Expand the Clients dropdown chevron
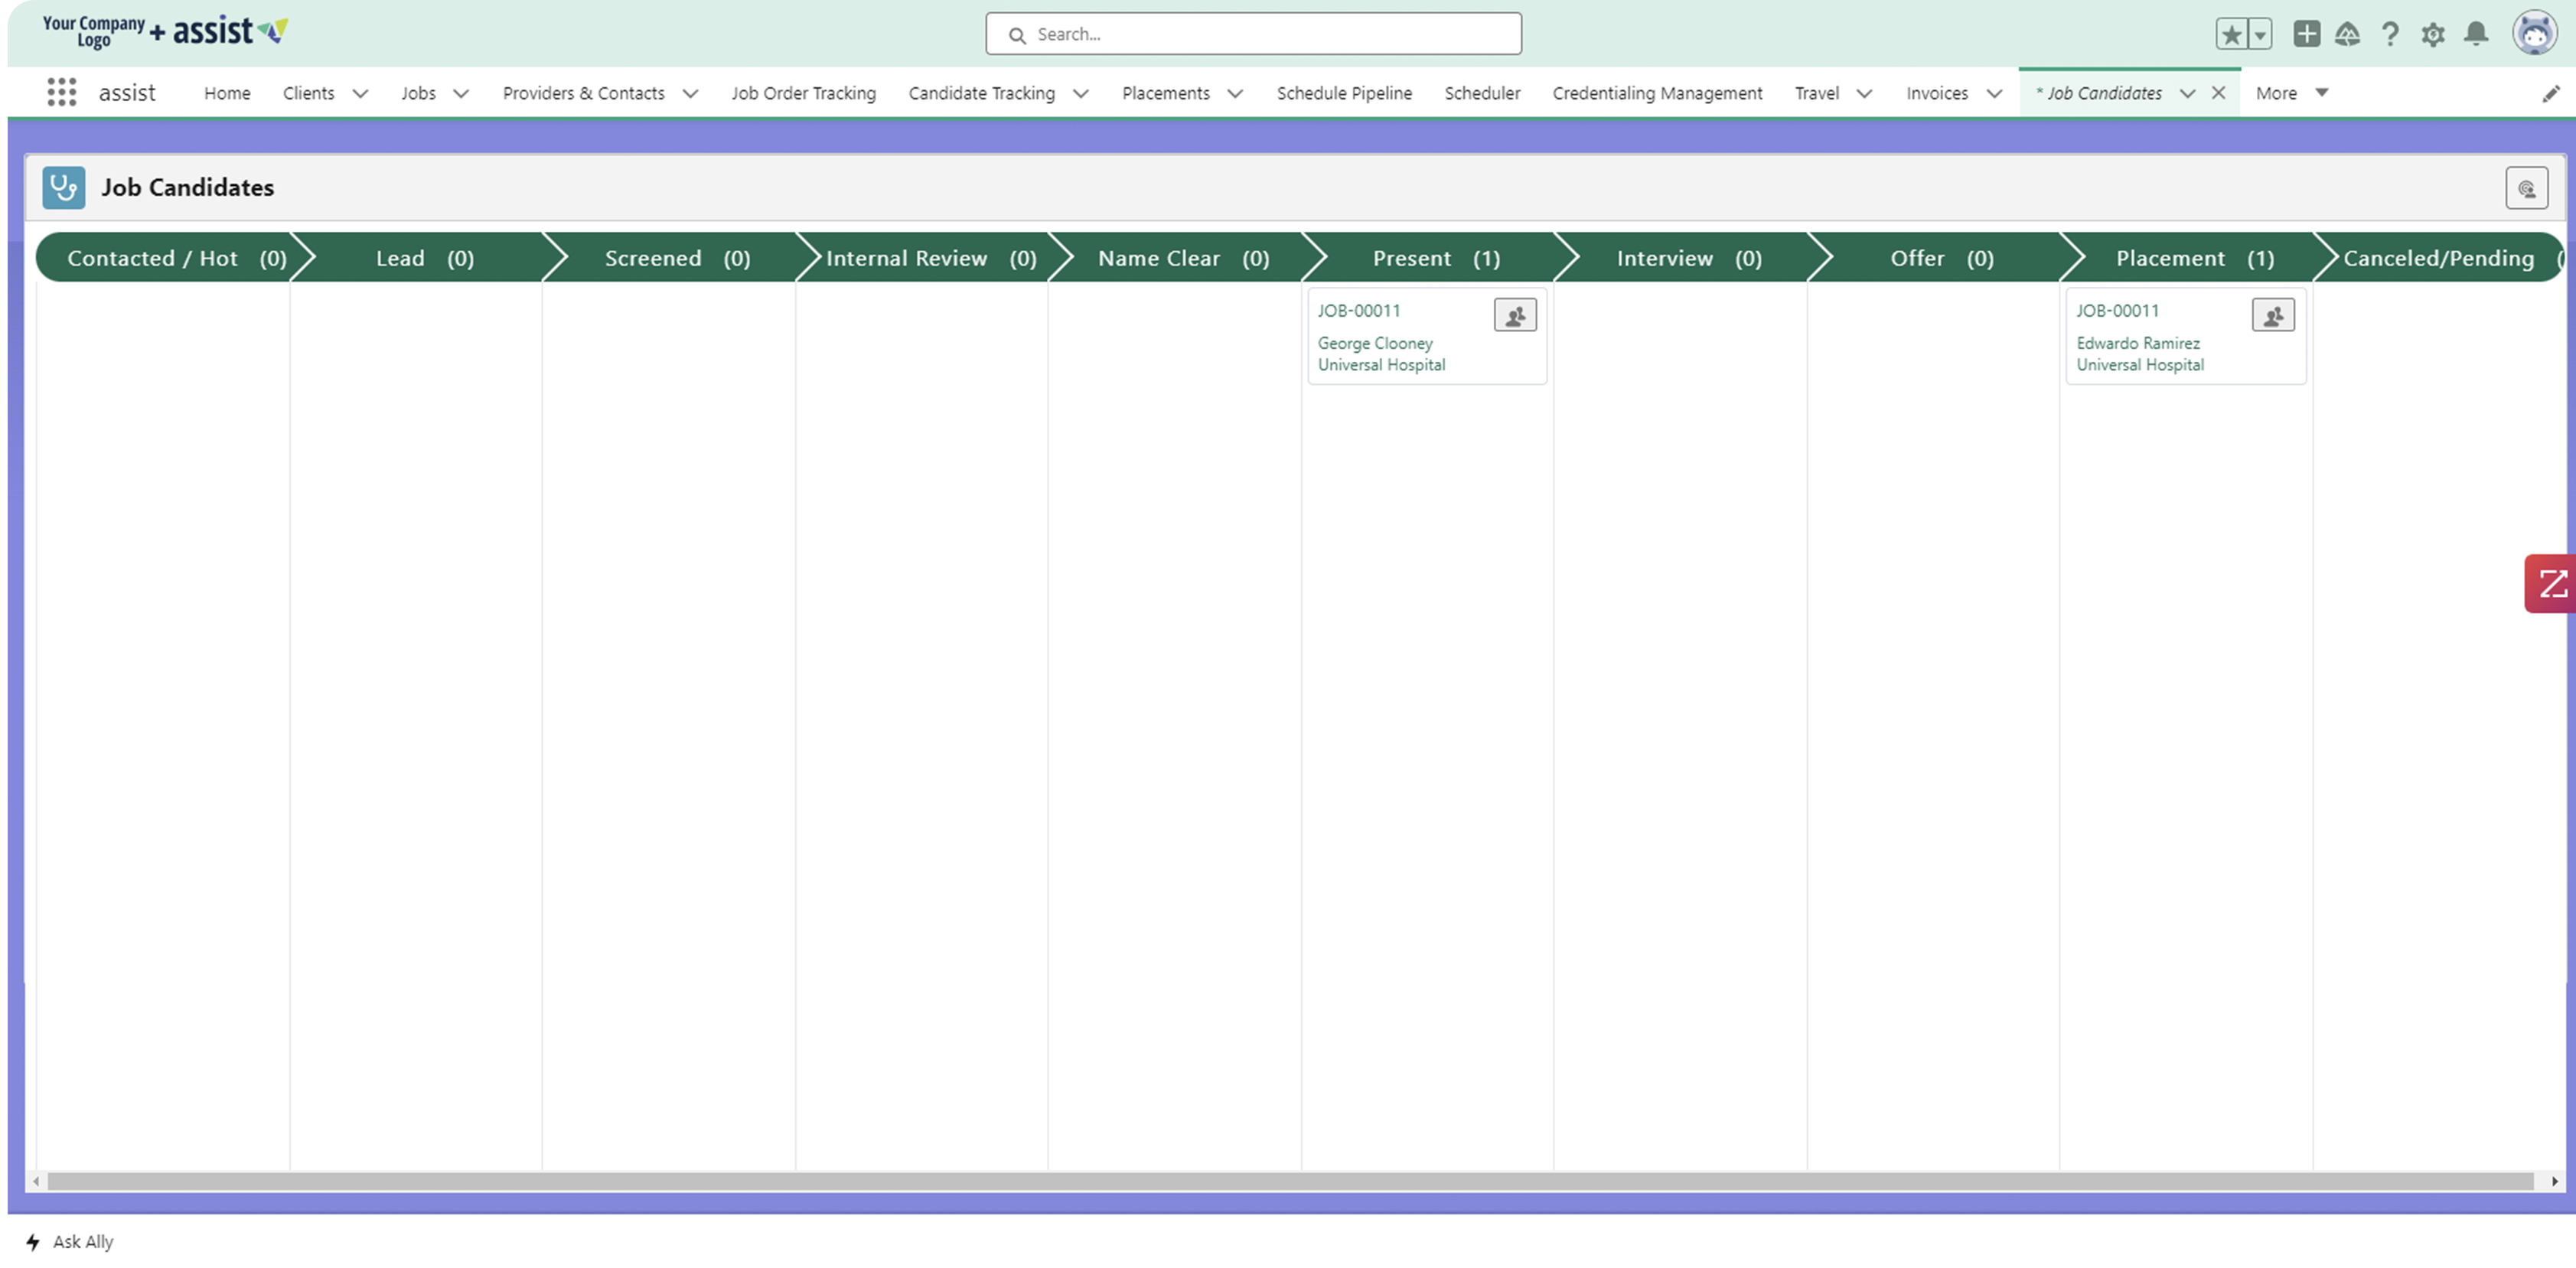 pyautogui.click(x=360, y=94)
